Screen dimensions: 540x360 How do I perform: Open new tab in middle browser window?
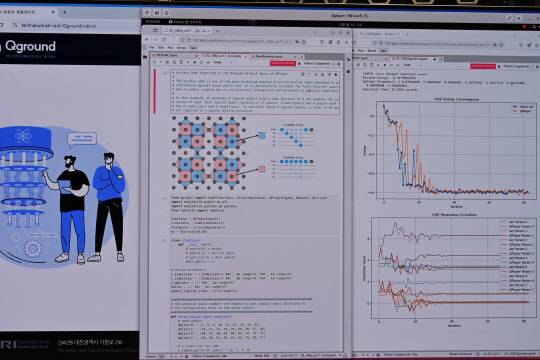pos(218,31)
